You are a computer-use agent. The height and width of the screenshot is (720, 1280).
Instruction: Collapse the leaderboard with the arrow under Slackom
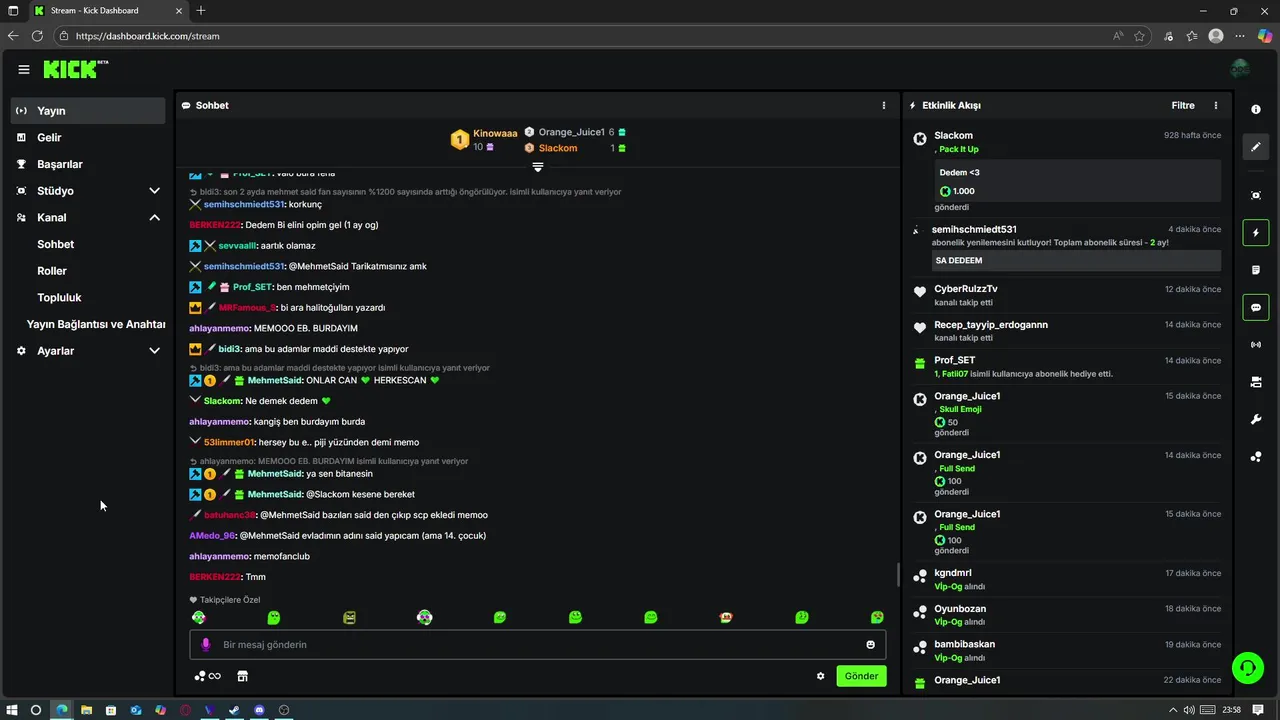[x=538, y=166]
